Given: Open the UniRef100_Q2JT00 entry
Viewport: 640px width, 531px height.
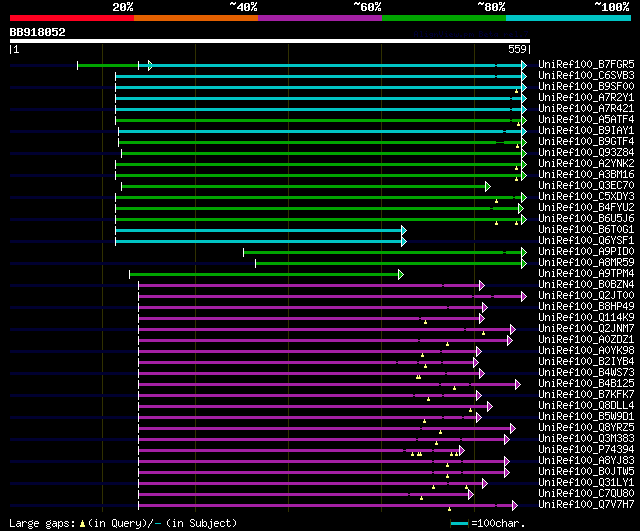Looking at the screenshot, I should (x=586, y=296).
